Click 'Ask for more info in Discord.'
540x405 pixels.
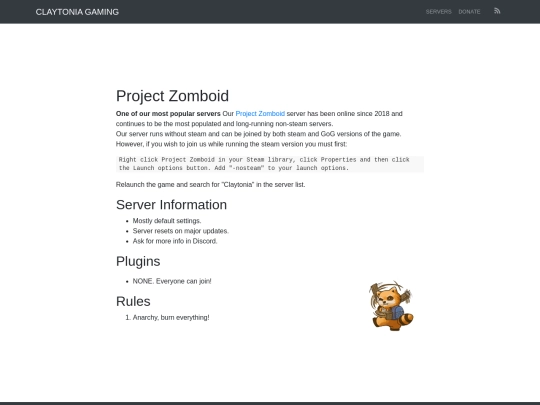[175, 241]
